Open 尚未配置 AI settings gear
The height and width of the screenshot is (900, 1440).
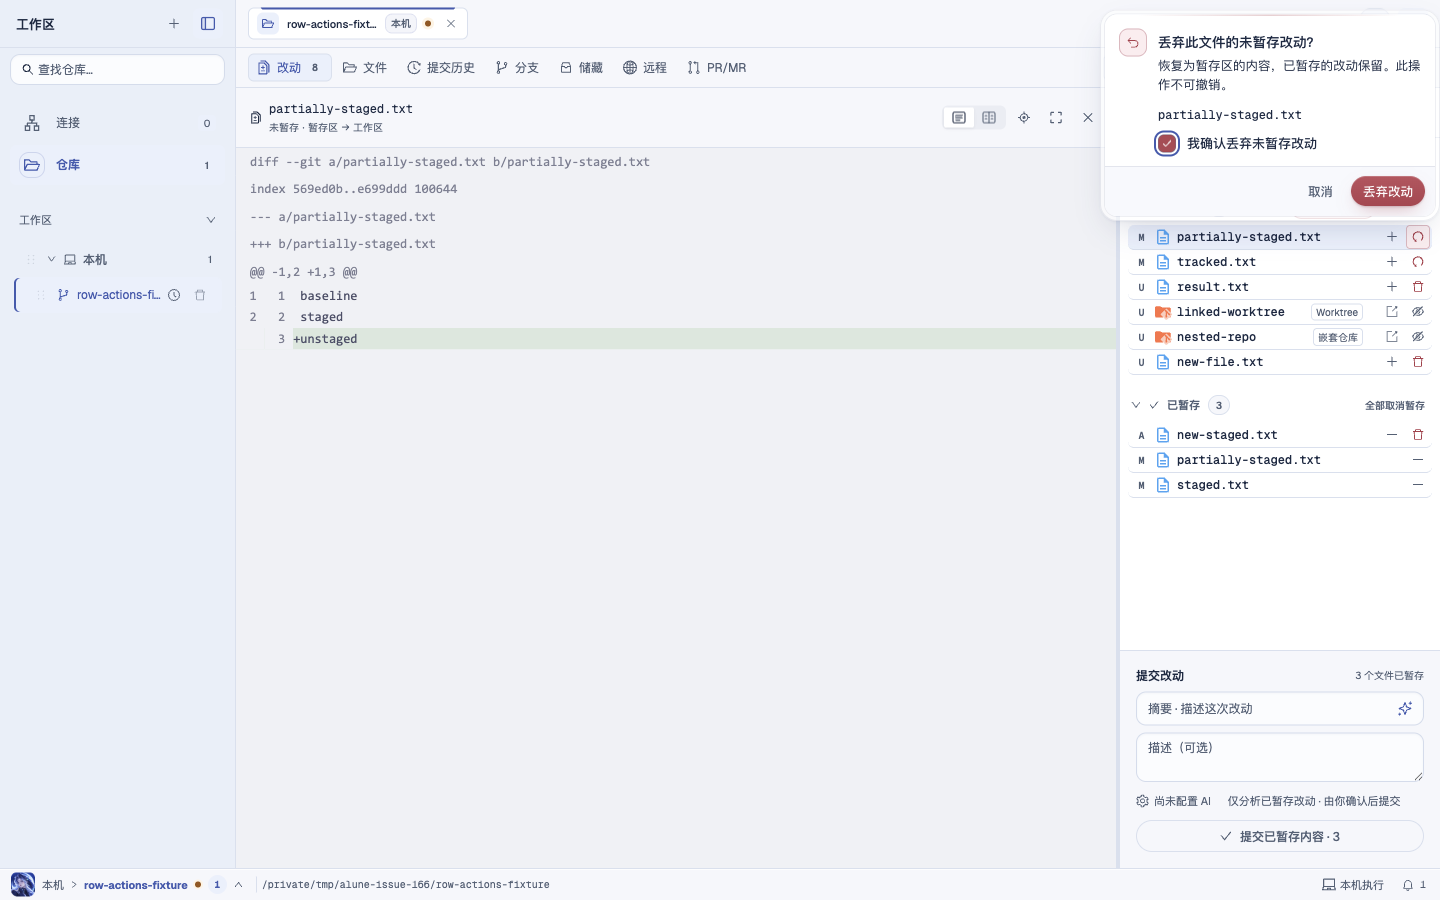pyautogui.click(x=1143, y=801)
